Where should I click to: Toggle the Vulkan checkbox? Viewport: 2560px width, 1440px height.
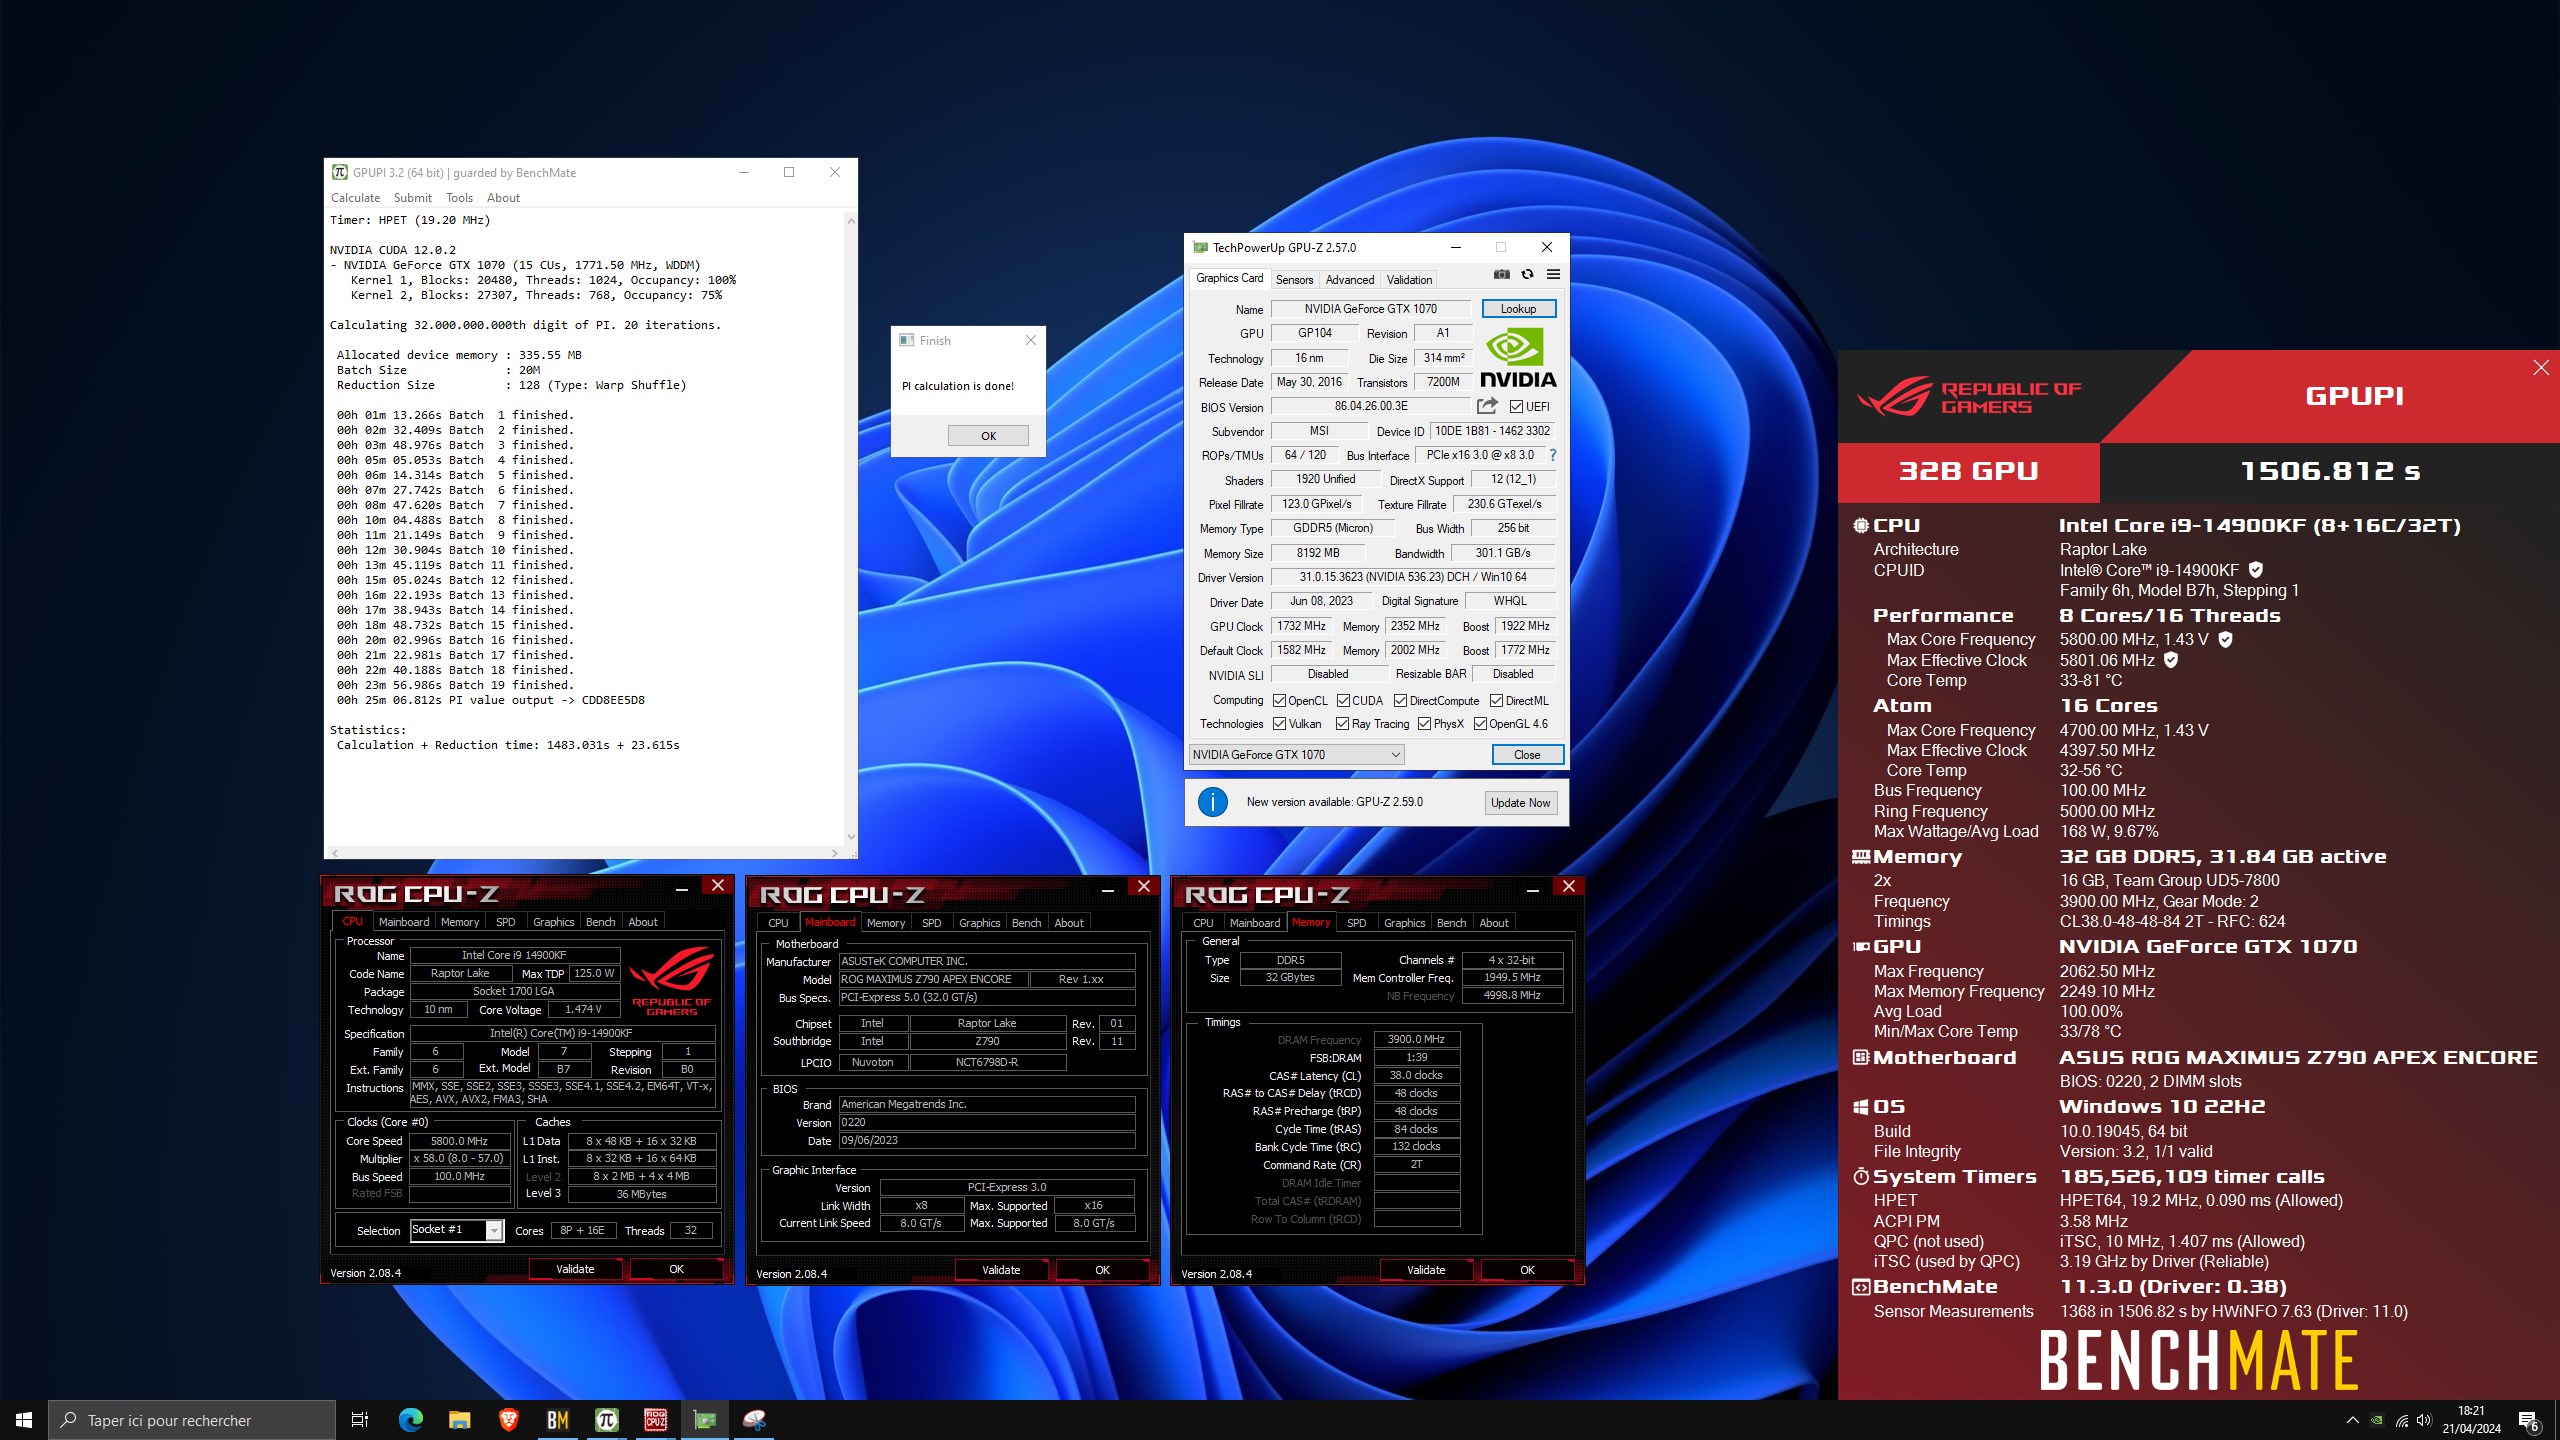point(1279,724)
